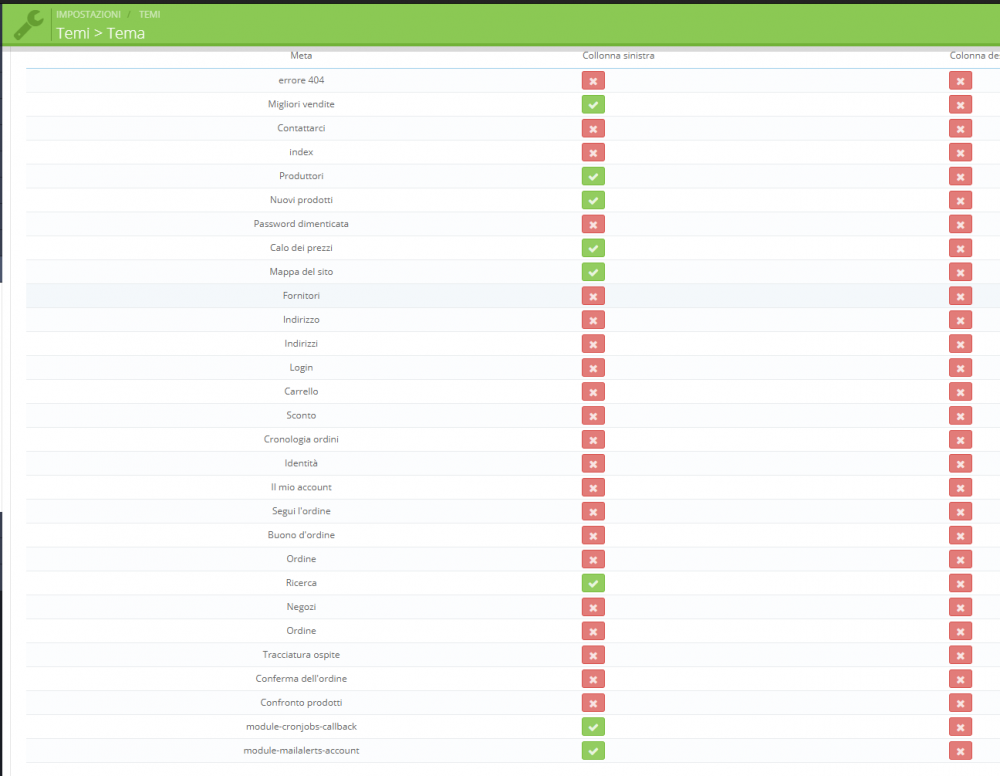Click the green check for module-mailalerts-account
This screenshot has width=1000, height=776.
pyautogui.click(x=593, y=751)
